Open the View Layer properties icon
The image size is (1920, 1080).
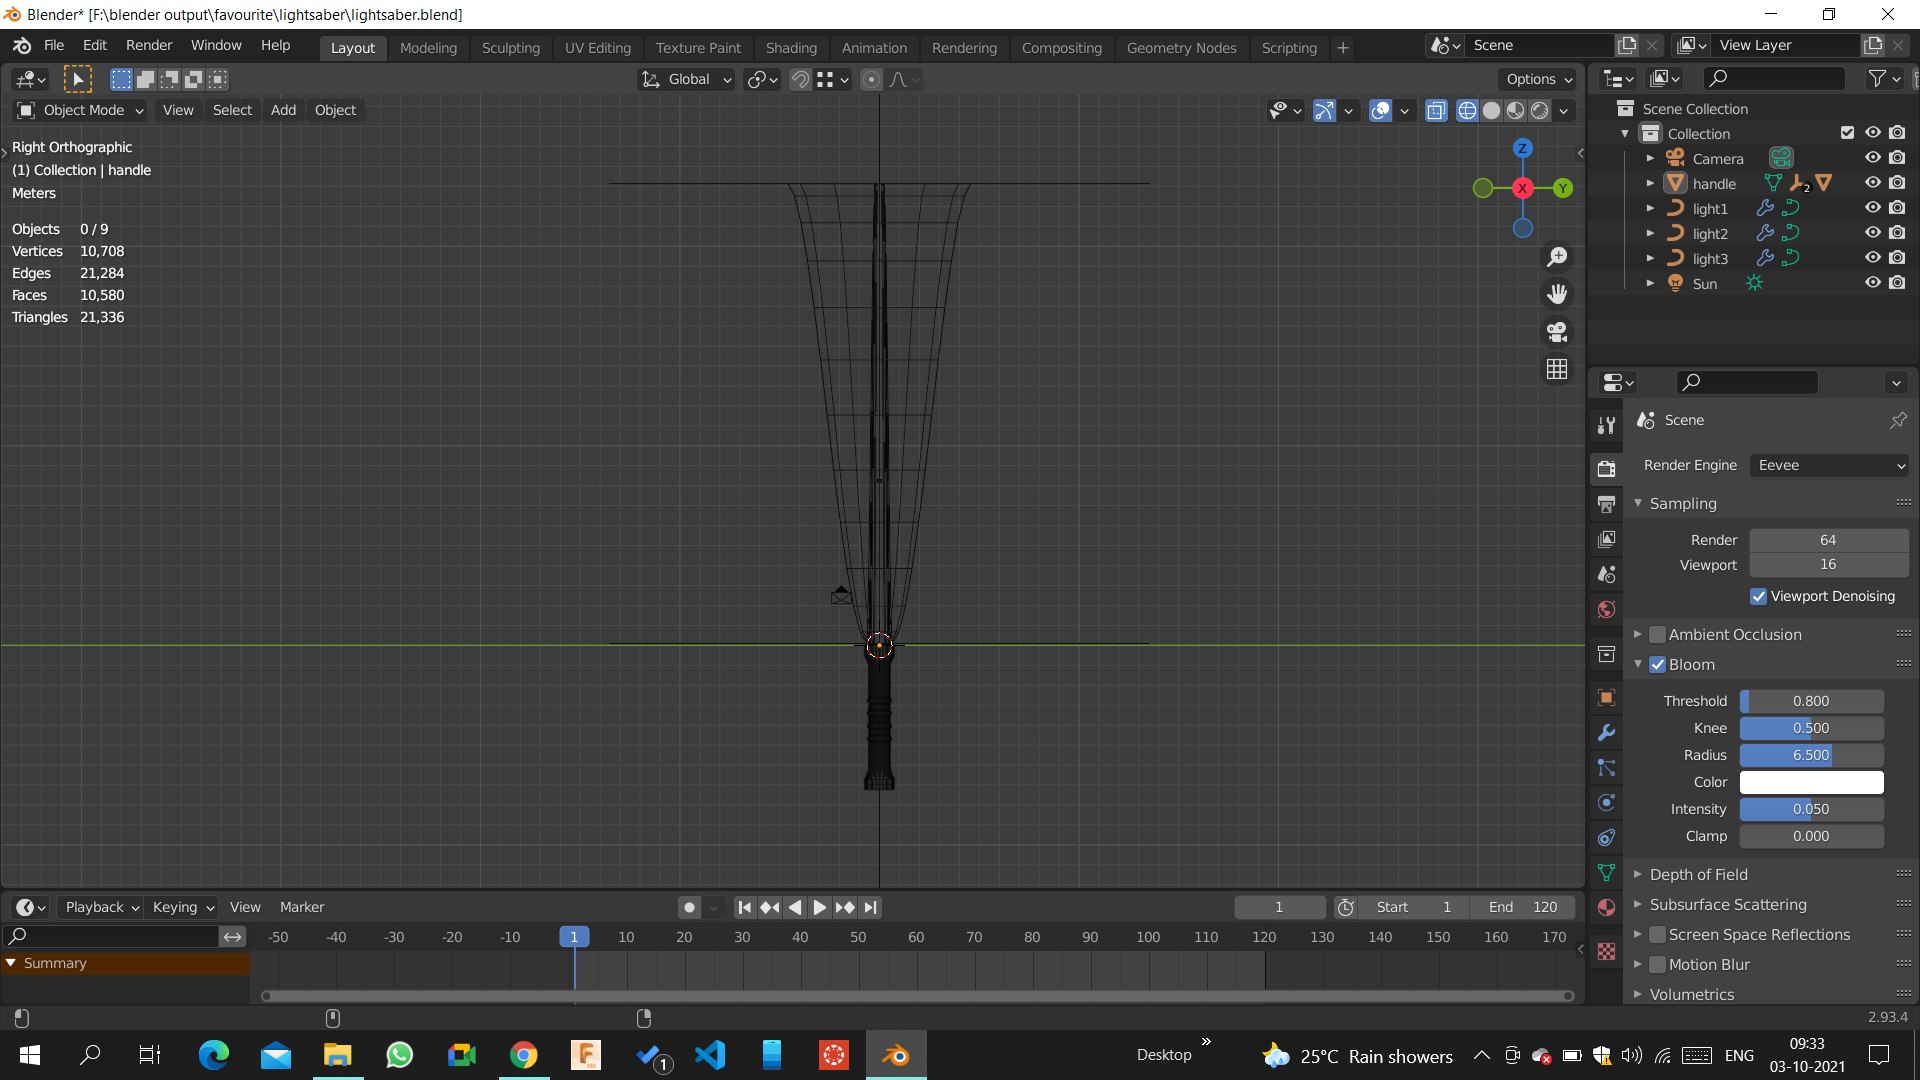[x=1606, y=539]
